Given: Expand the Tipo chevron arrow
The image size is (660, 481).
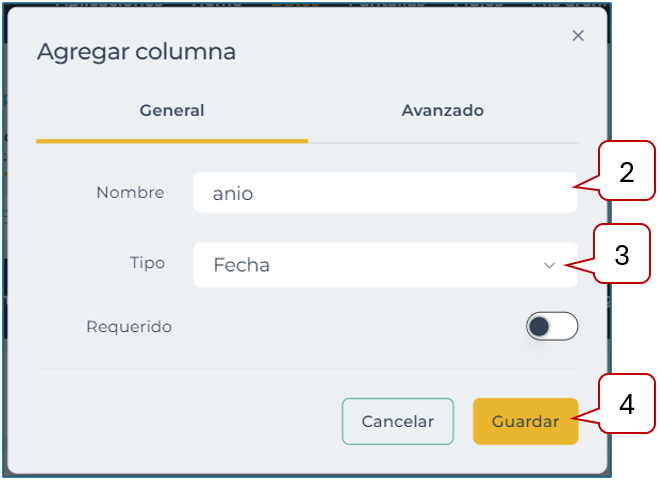Looking at the screenshot, I should (x=549, y=265).
